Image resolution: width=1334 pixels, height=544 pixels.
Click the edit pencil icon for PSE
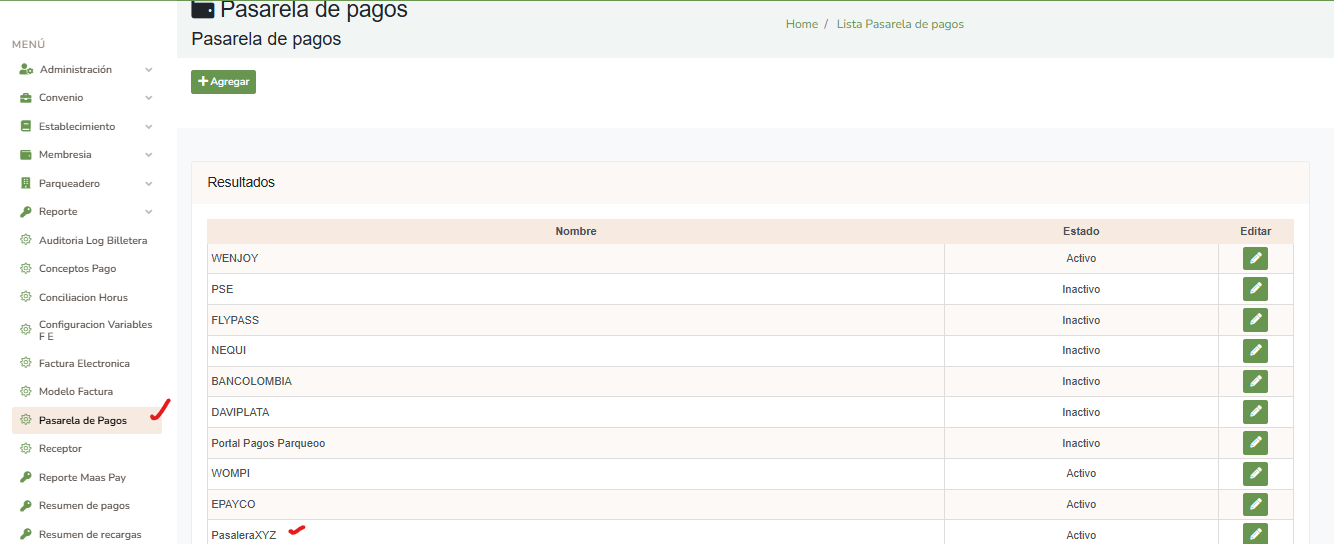tap(1255, 289)
